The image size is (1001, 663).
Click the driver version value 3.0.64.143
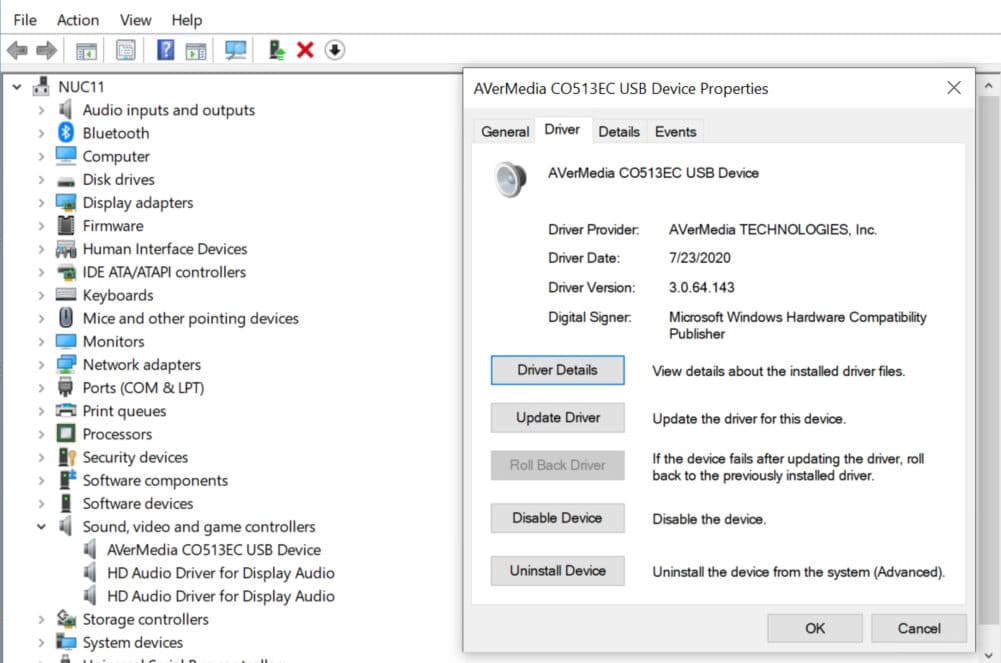click(x=702, y=287)
